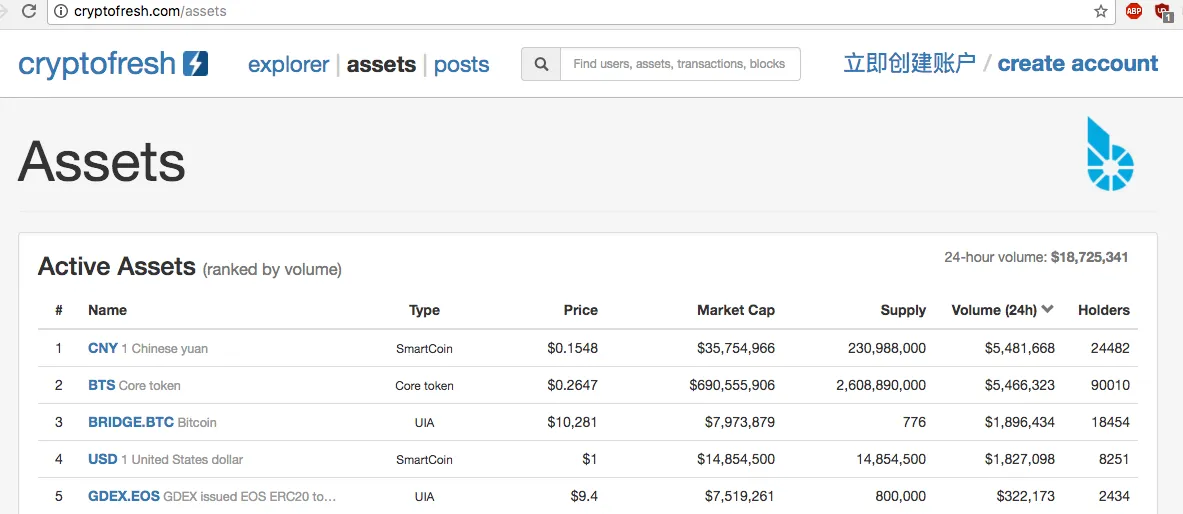This screenshot has width=1183, height=514.
Task: Click volume value $5,481,668
Action: pyautogui.click(x=1019, y=349)
